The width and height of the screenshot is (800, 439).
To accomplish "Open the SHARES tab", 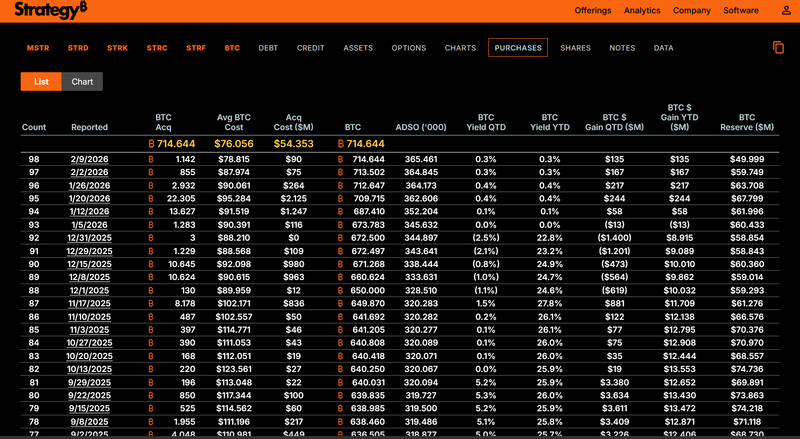I will 575,48.
